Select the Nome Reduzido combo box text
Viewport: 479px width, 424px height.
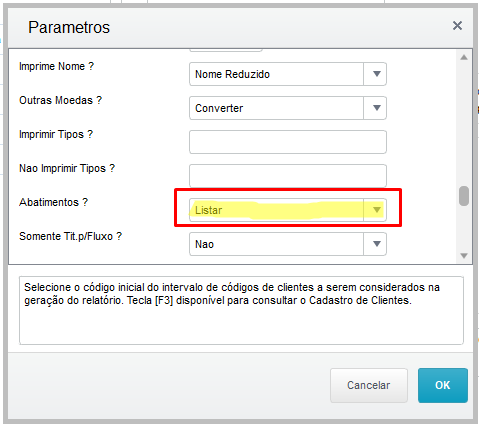click(232, 74)
